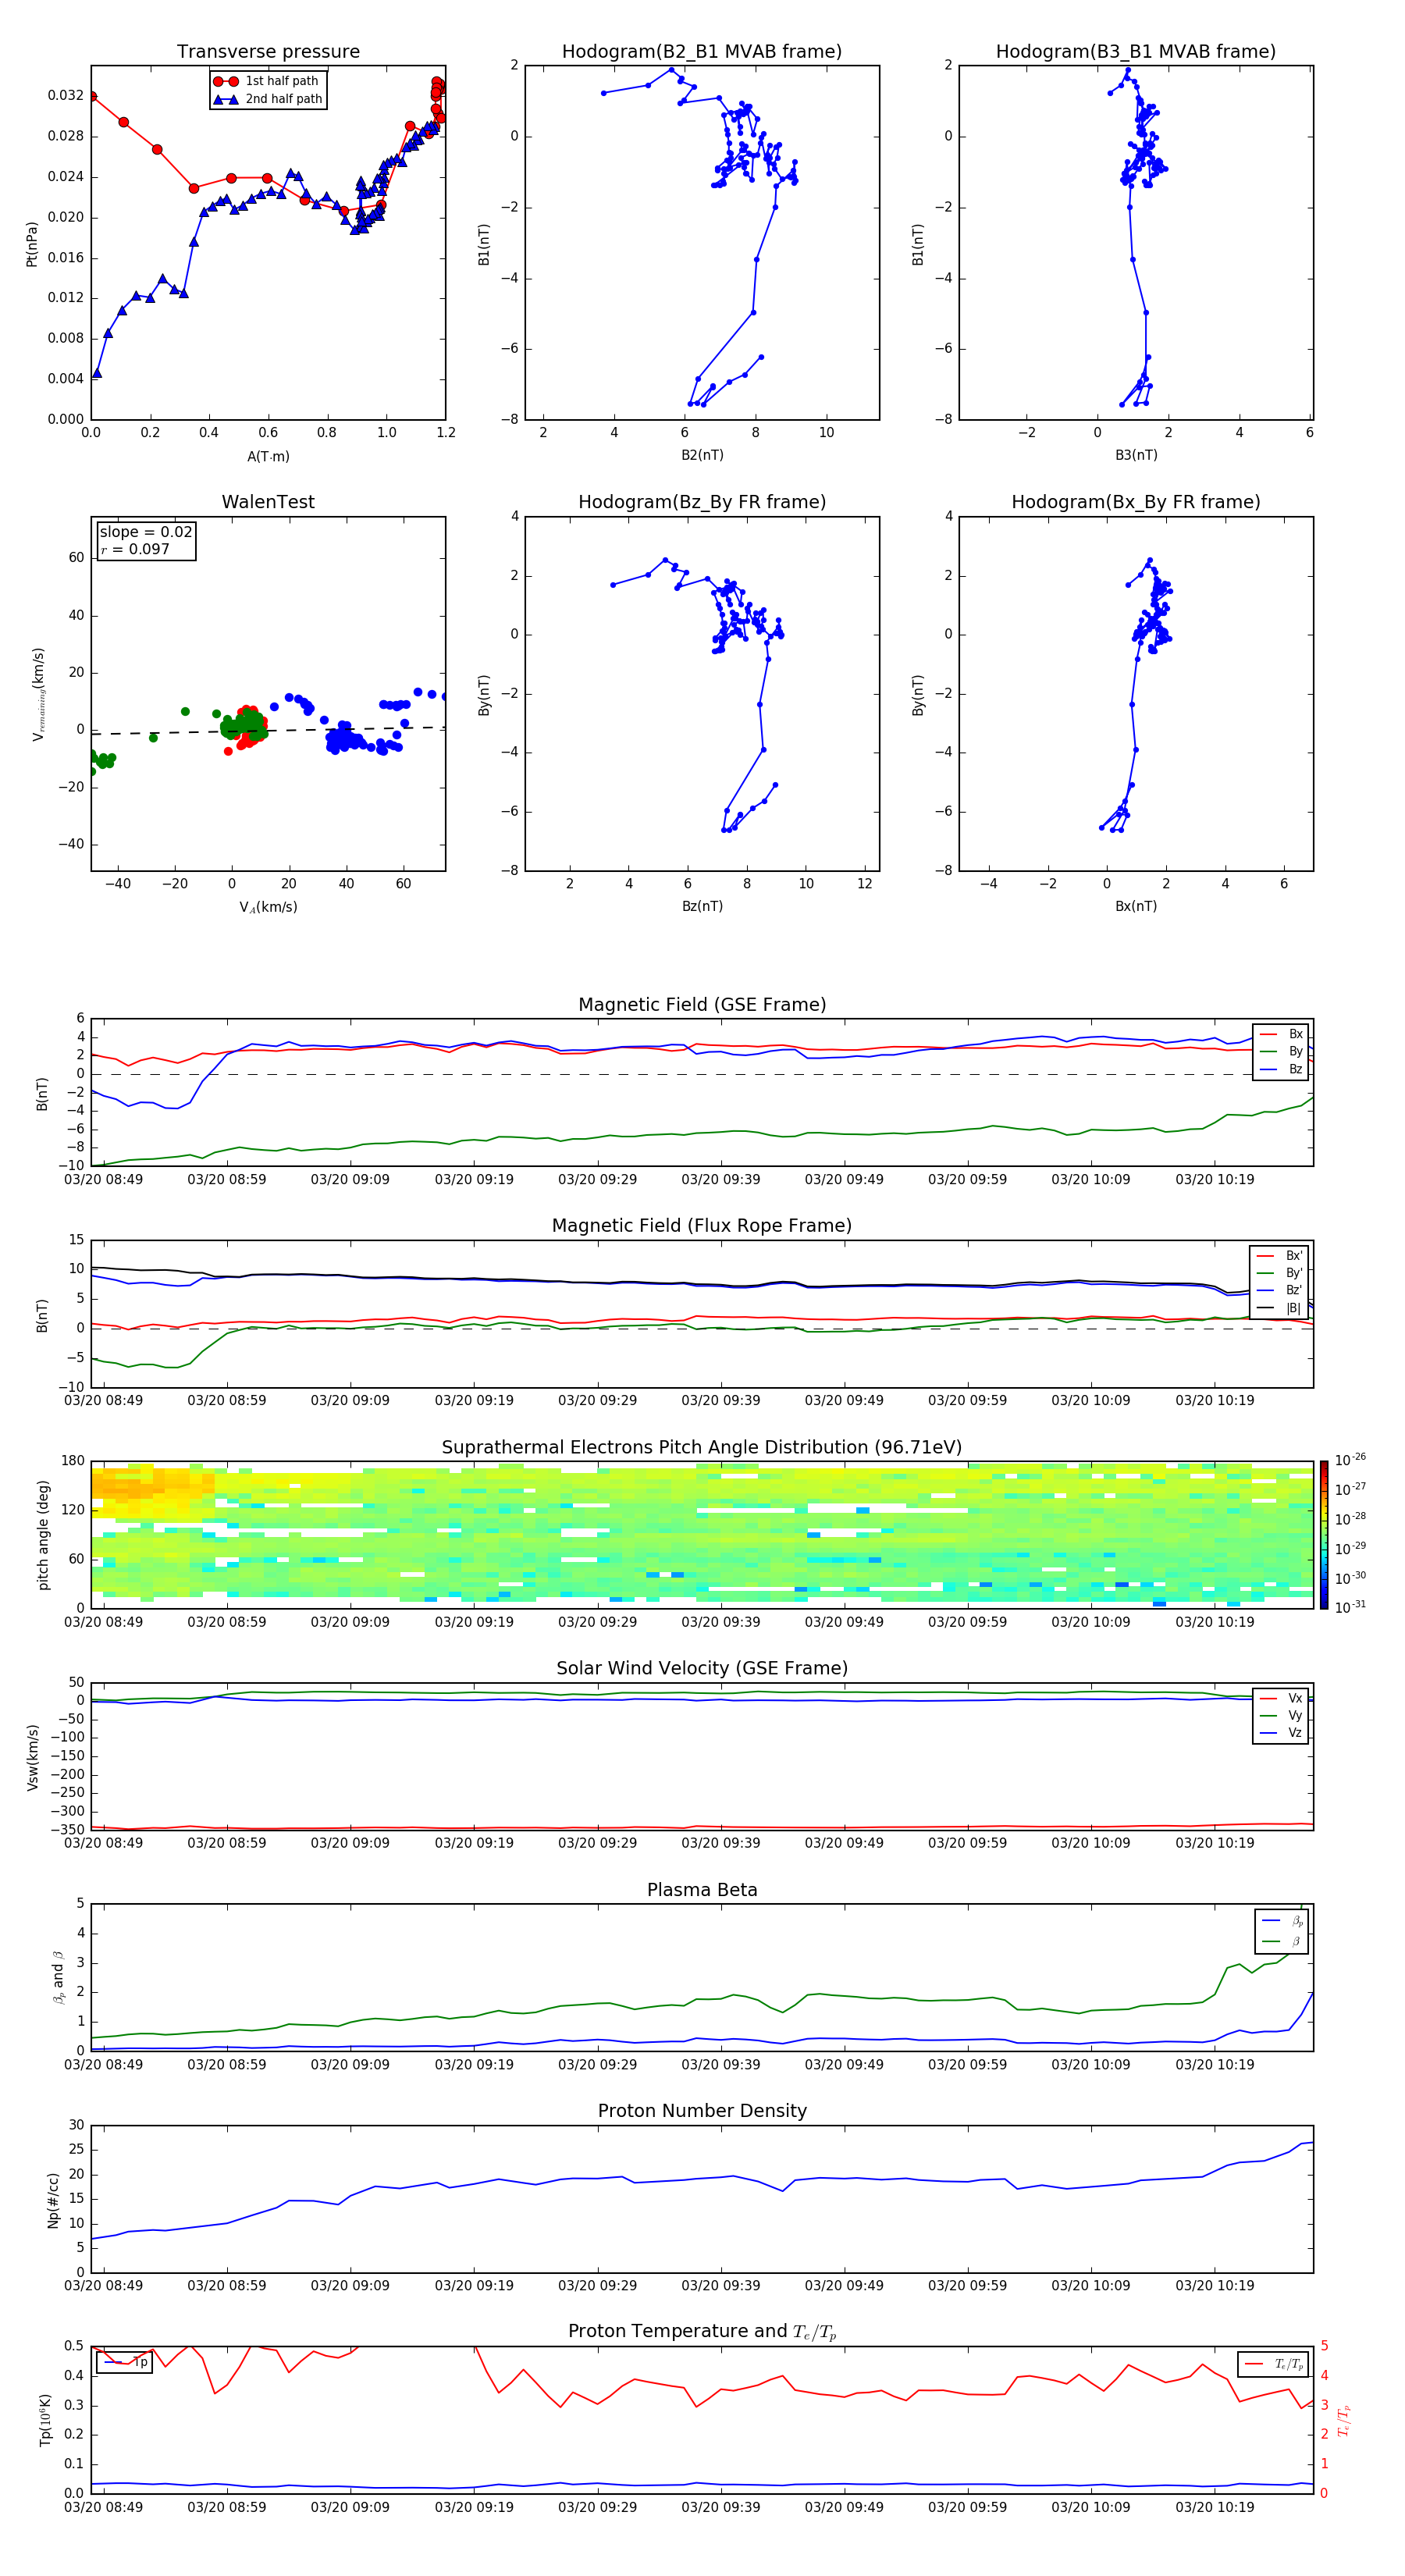Click the 'Proton Temperature and Te/Tp' title
The image size is (1405, 2576).
pos(702,2332)
